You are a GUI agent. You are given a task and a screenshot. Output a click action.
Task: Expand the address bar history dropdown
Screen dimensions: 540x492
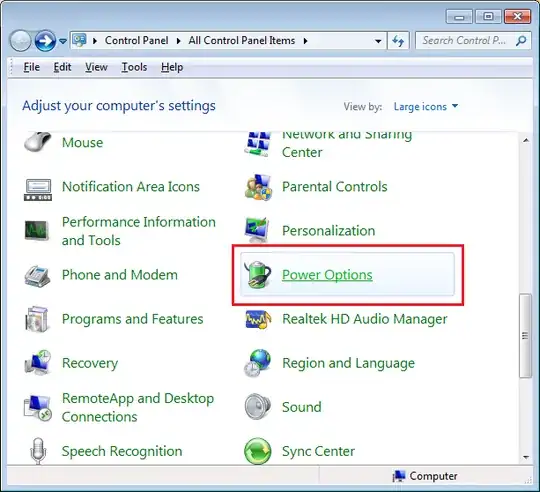point(378,41)
